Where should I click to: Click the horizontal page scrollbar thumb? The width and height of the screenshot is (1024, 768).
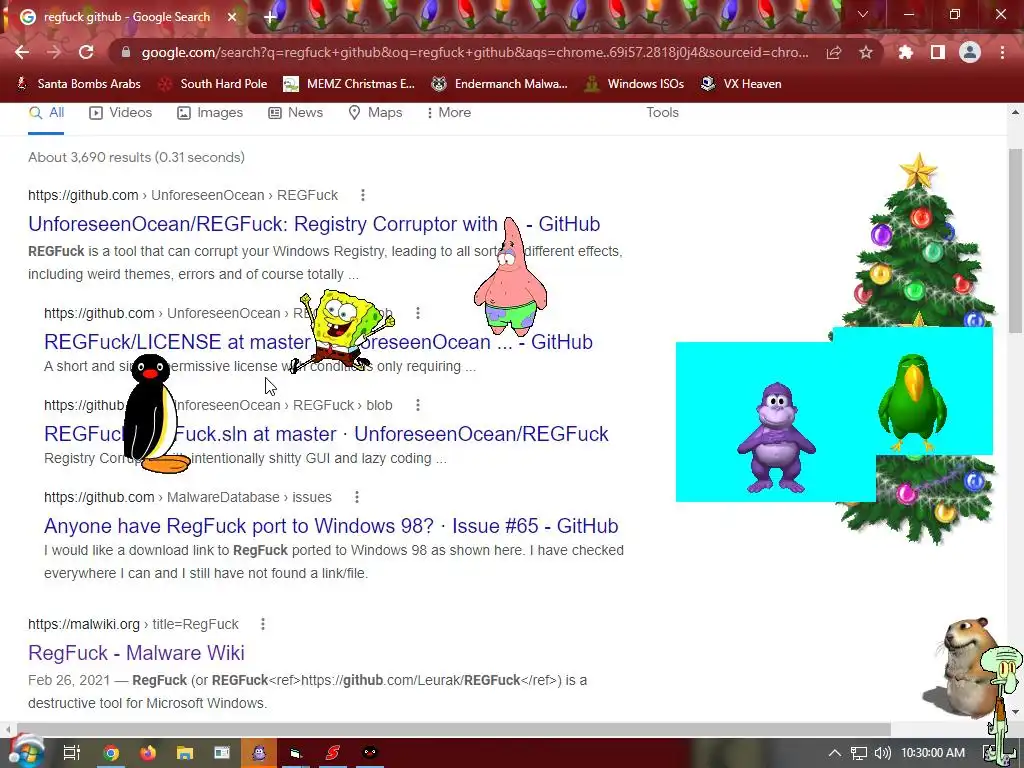coord(453,729)
